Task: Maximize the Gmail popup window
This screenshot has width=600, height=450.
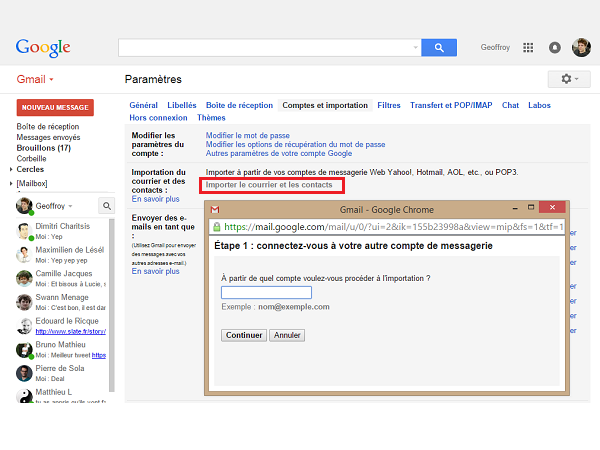Action: click(x=531, y=207)
